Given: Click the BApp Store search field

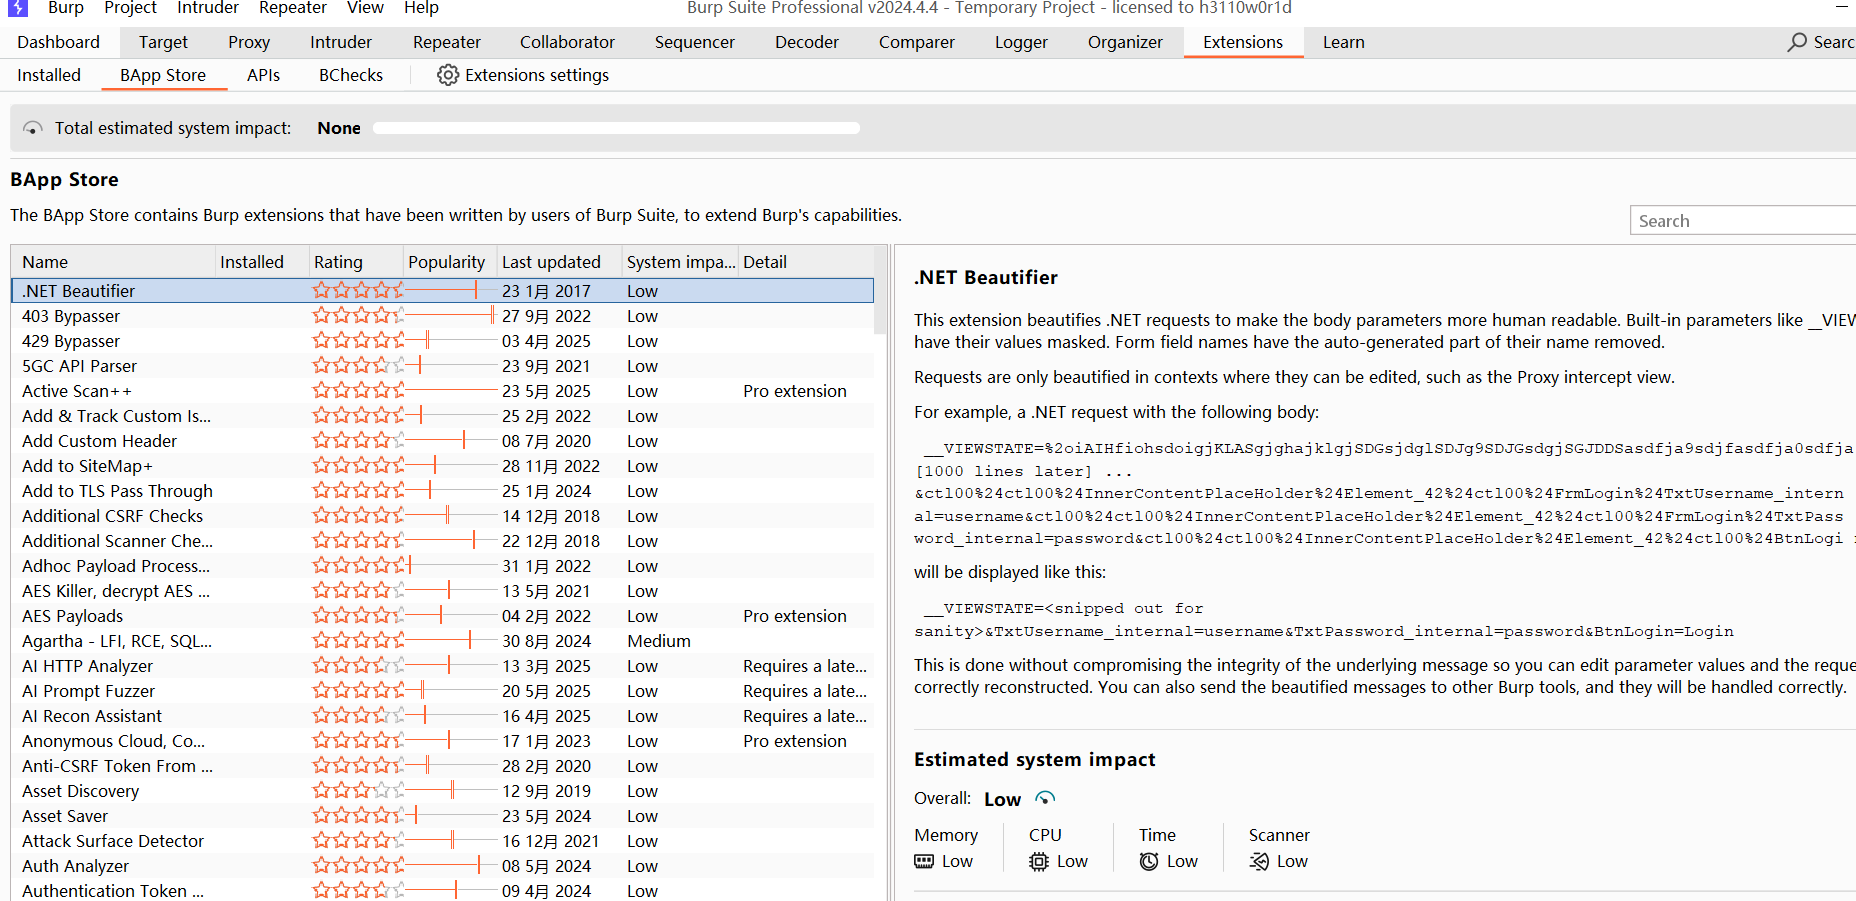Looking at the screenshot, I should click(x=1743, y=221).
